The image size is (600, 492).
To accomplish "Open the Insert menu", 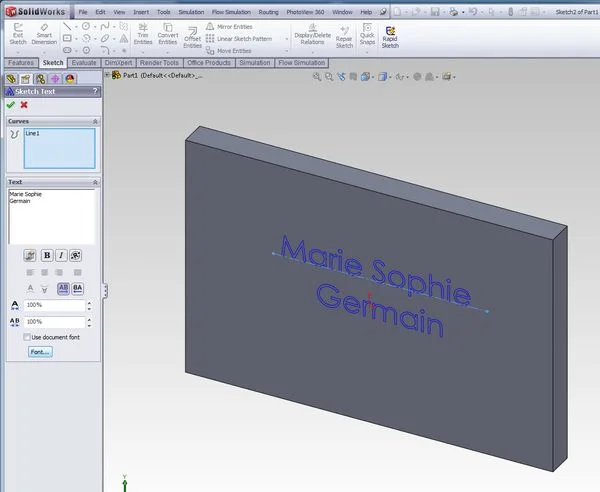I will pos(143,11).
